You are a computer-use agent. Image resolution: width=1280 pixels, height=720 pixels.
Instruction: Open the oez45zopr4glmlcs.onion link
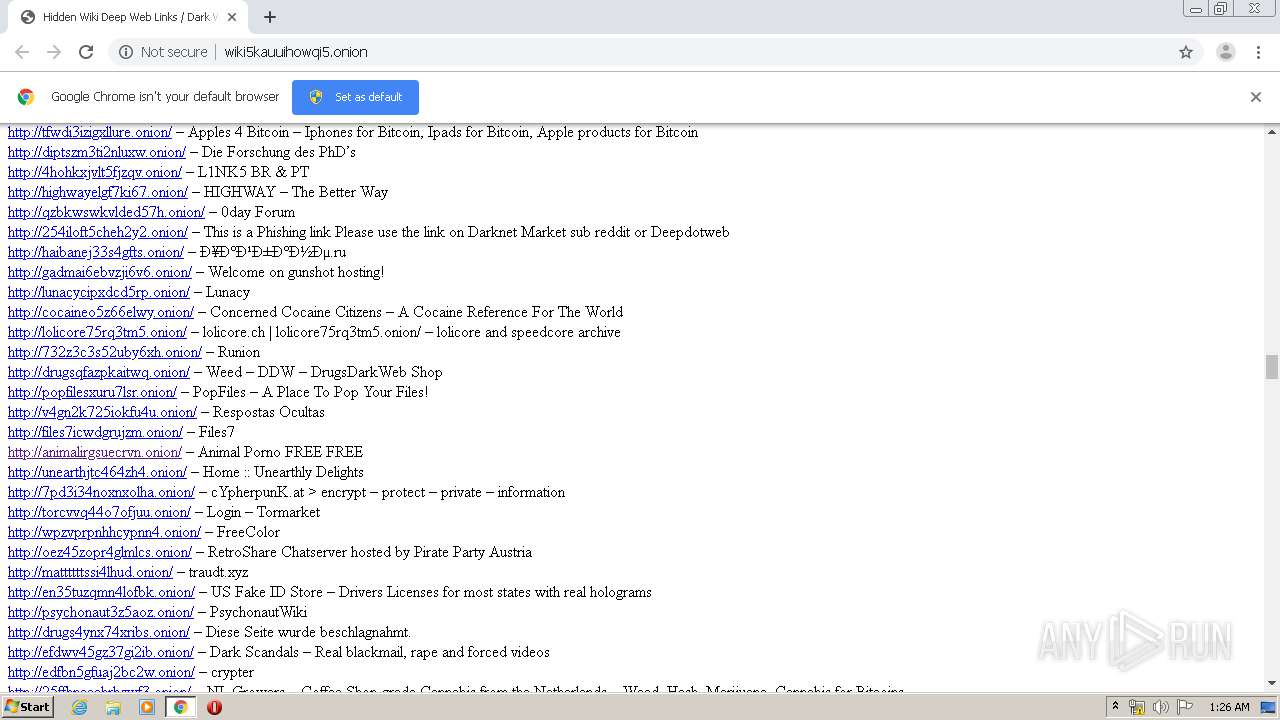pos(100,552)
